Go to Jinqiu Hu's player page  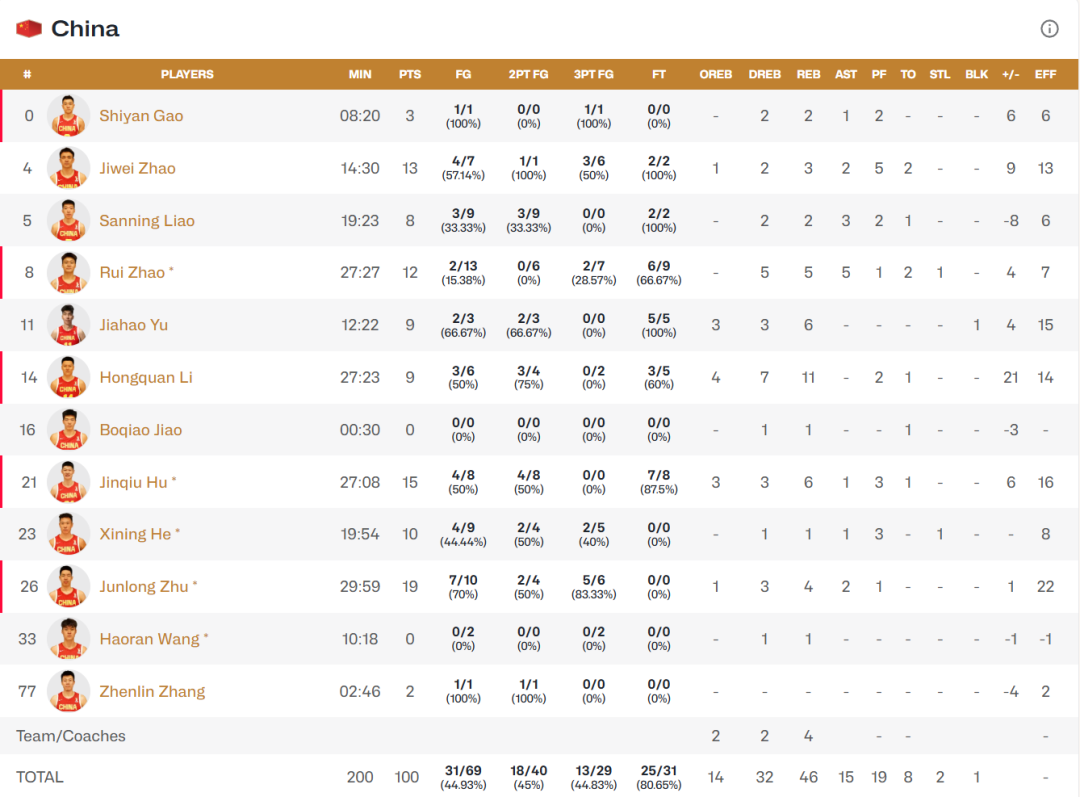click(133, 482)
